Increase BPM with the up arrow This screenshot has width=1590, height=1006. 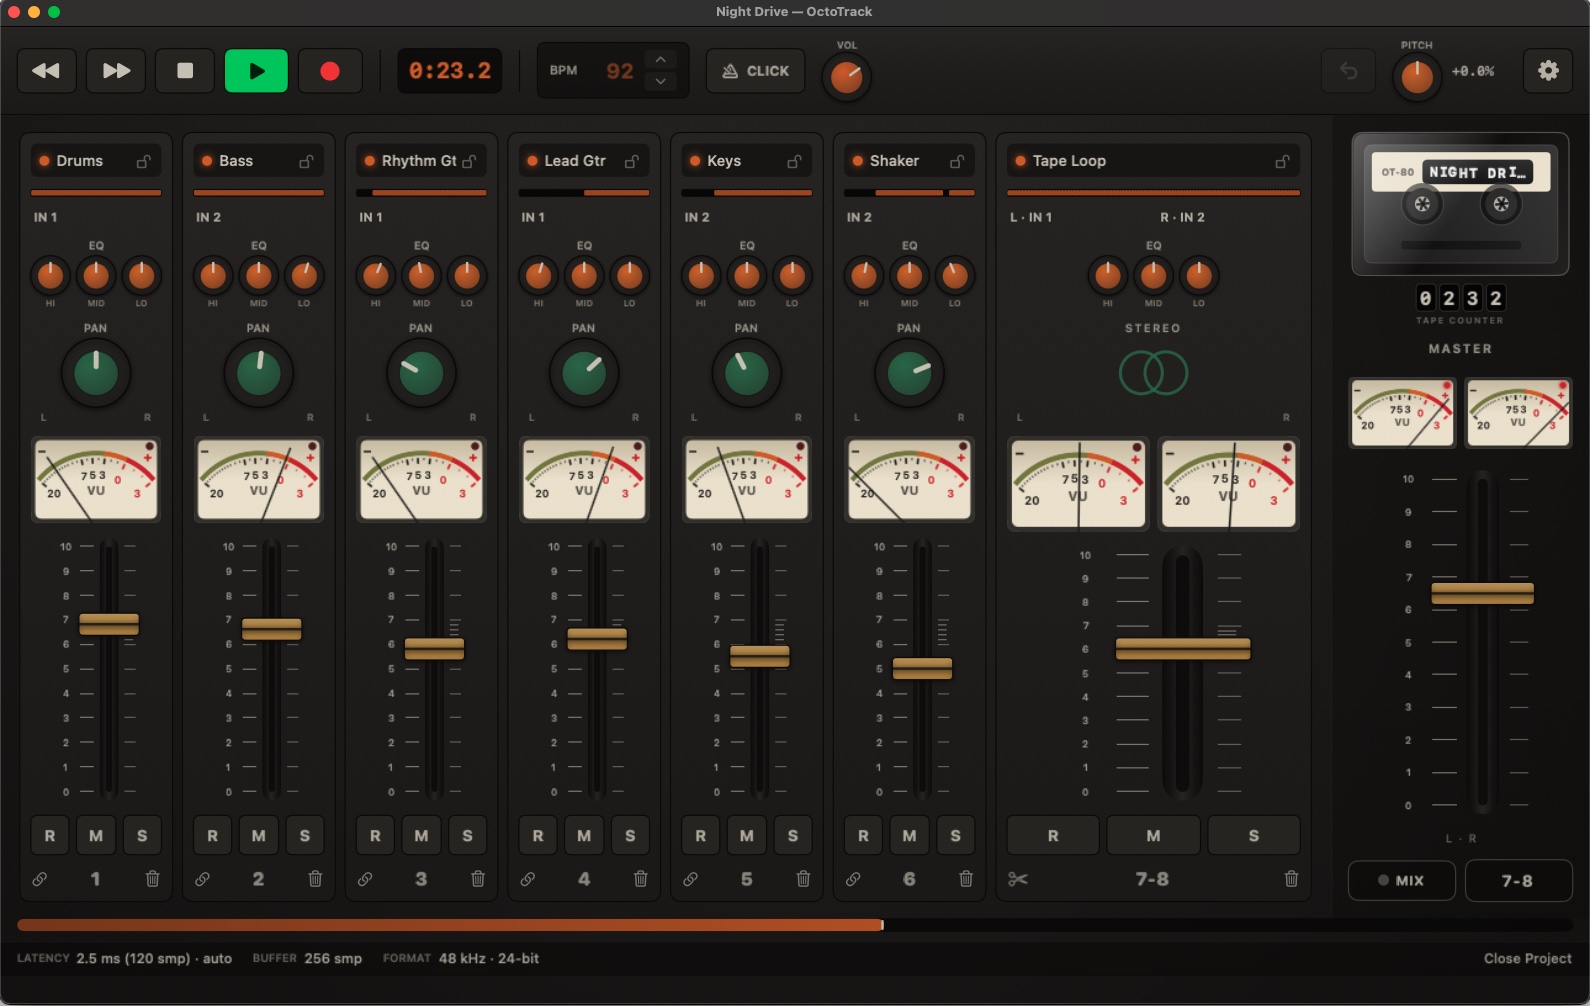point(660,60)
